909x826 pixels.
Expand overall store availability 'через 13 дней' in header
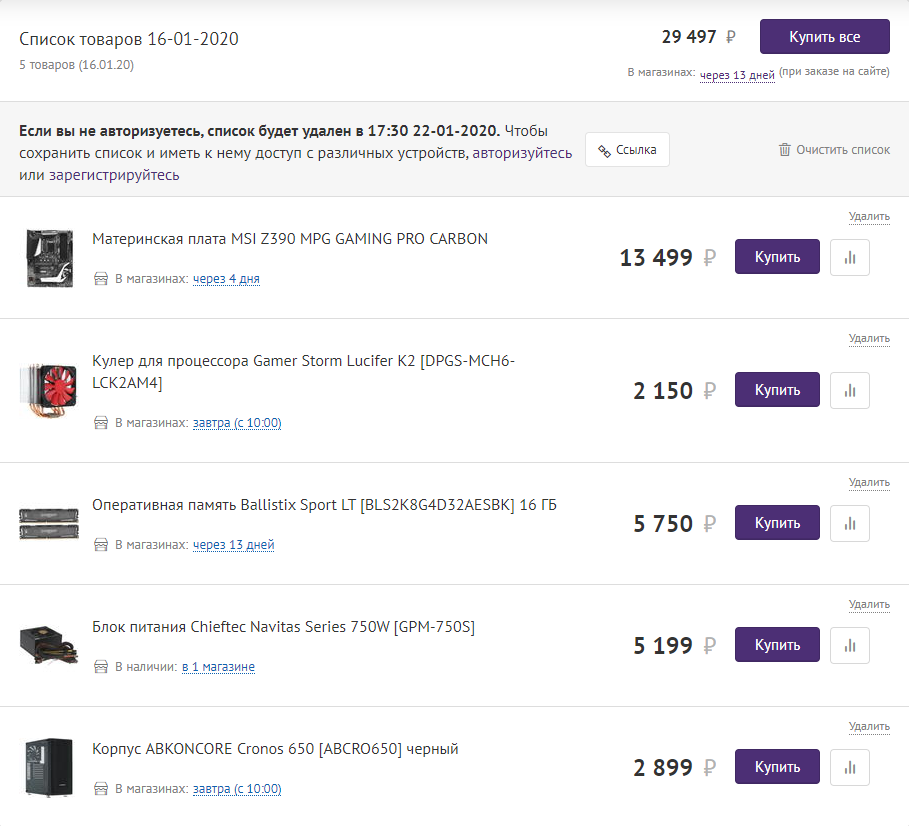click(x=737, y=74)
